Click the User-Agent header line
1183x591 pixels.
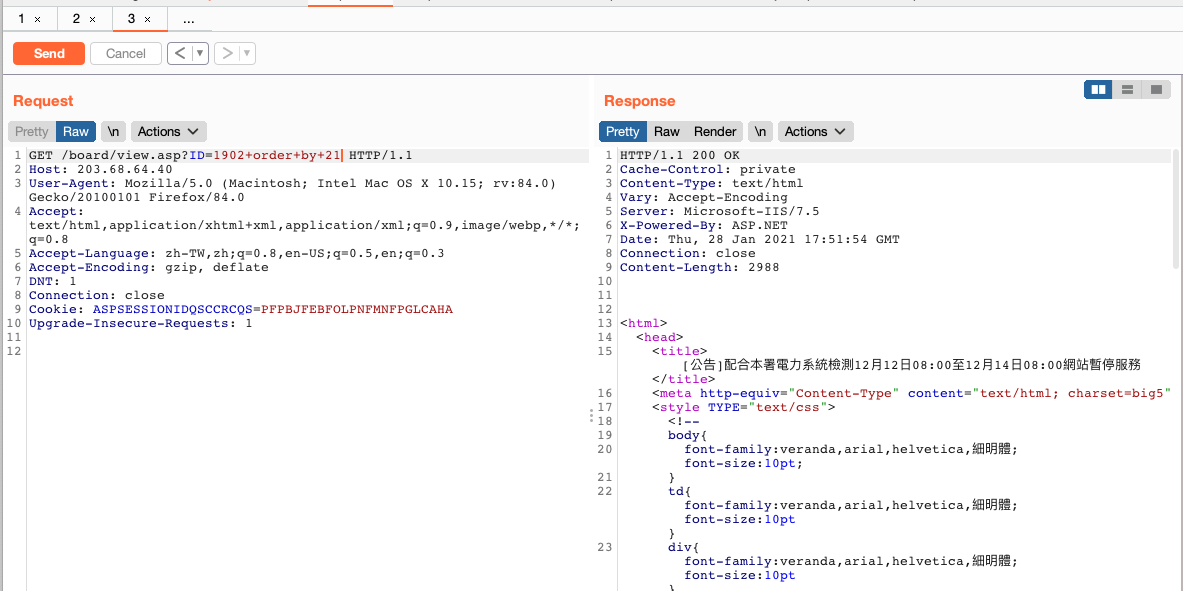(x=292, y=190)
